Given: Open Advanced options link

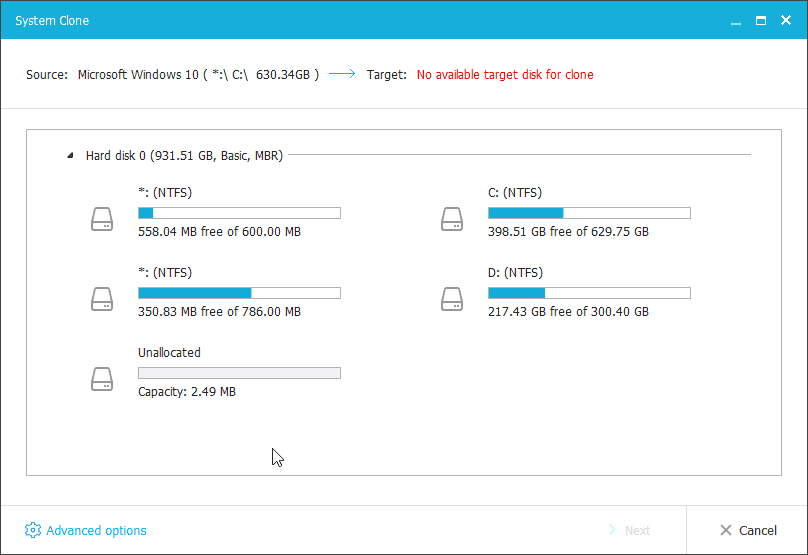Looking at the screenshot, I should pos(96,530).
